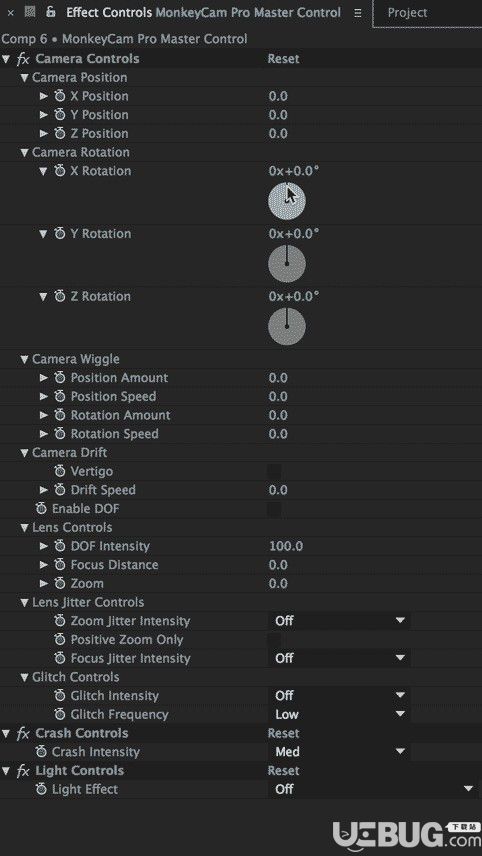482x856 pixels.
Task: Tick the Positive Zoom Only checkbox
Action: tap(274, 640)
